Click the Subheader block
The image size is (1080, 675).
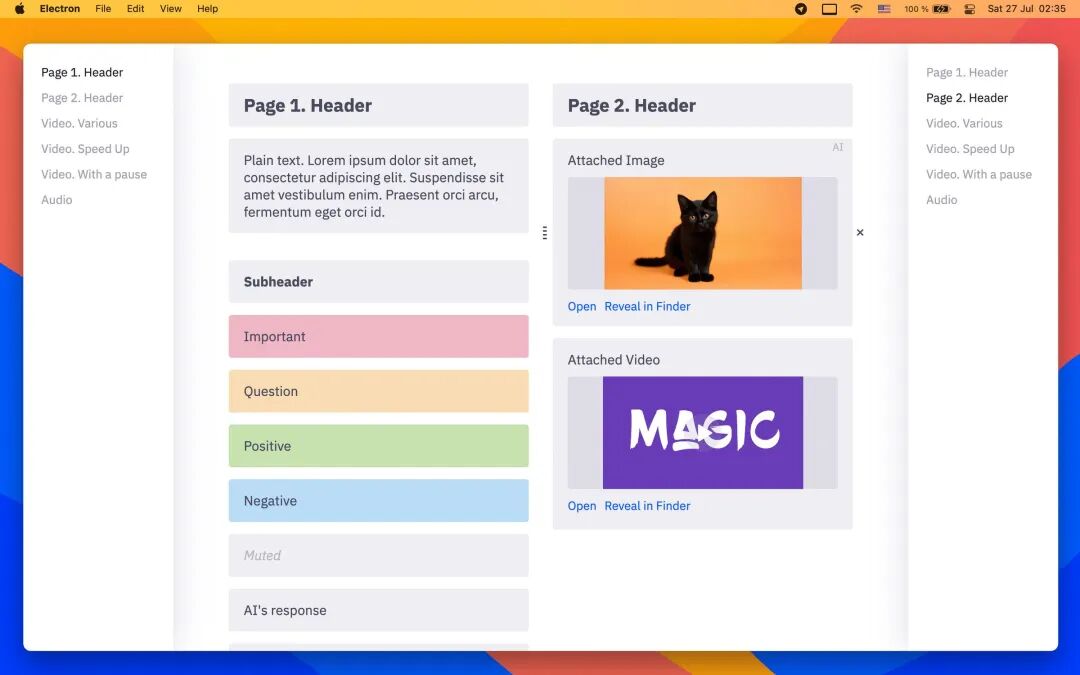[x=379, y=282]
